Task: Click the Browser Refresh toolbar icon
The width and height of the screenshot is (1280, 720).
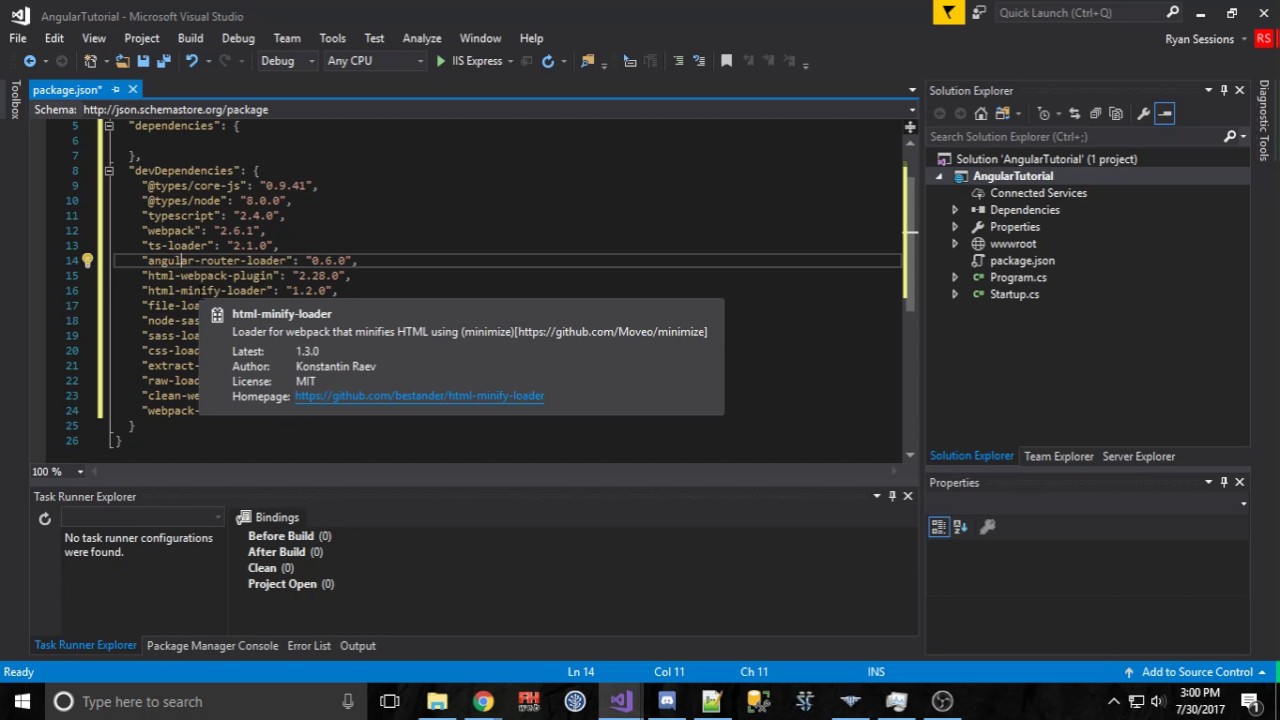Action: (x=548, y=61)
